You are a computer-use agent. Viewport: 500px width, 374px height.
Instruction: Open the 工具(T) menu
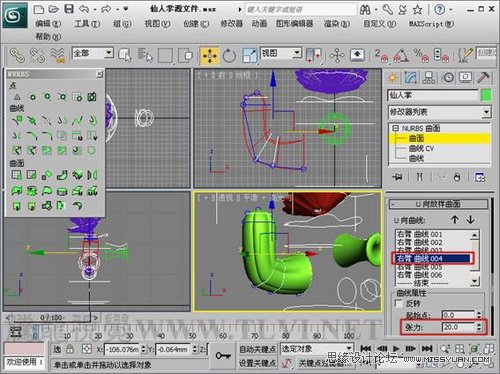click(x=87, y=24)
